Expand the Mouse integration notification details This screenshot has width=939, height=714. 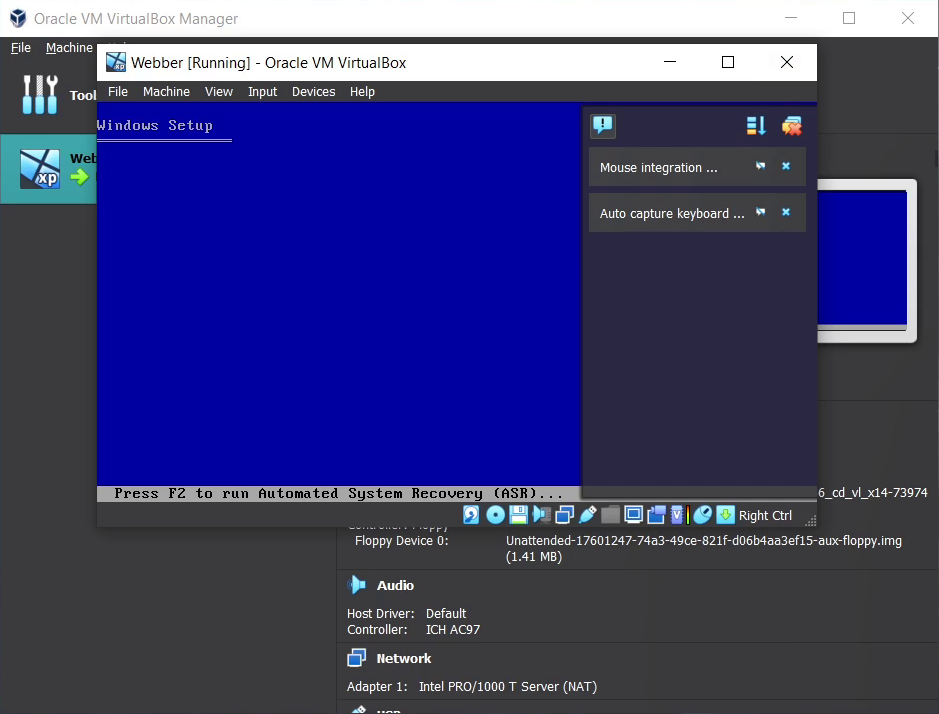pos(761,166)
